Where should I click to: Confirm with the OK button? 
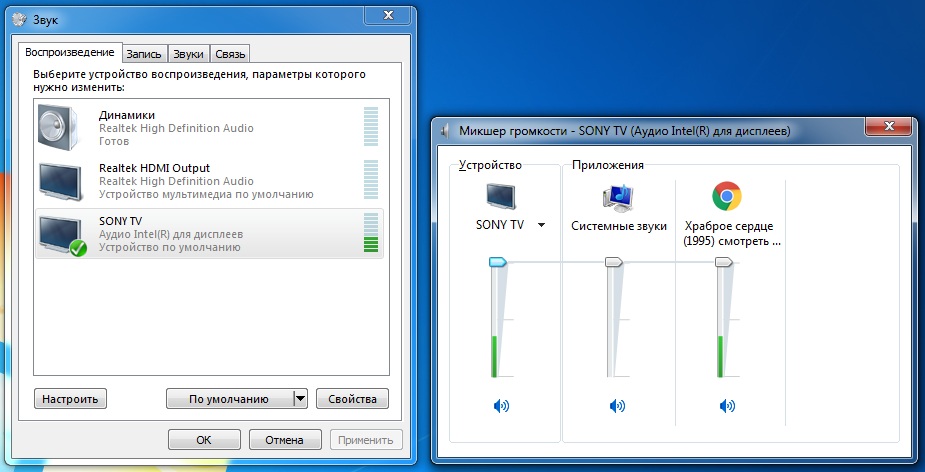click(204, 440)
